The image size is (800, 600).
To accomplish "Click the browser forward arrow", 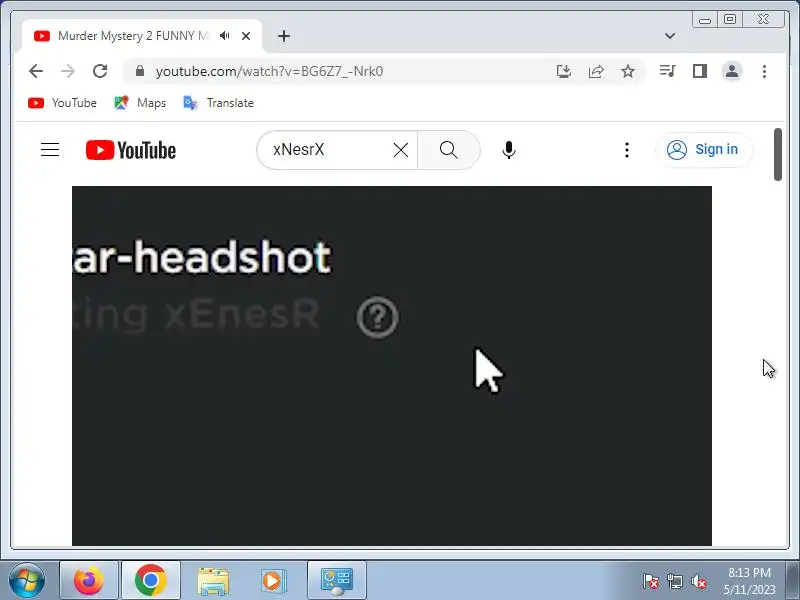I will (68, 71).
